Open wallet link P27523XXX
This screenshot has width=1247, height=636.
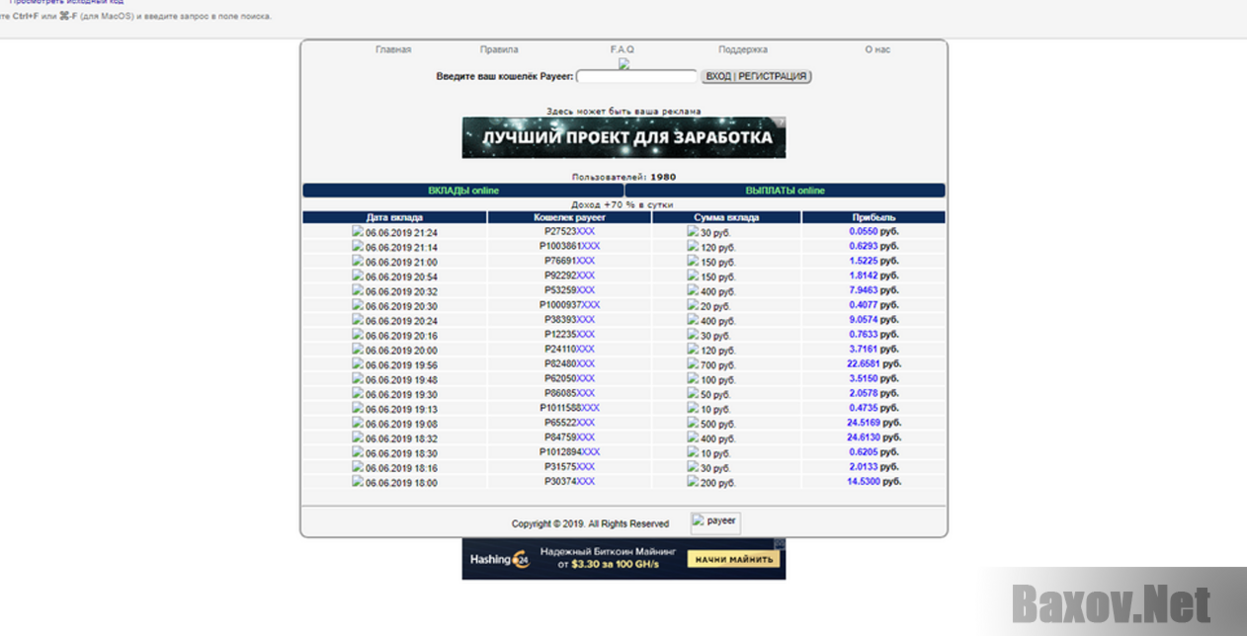pyautogui.click(x=570, y=231)
